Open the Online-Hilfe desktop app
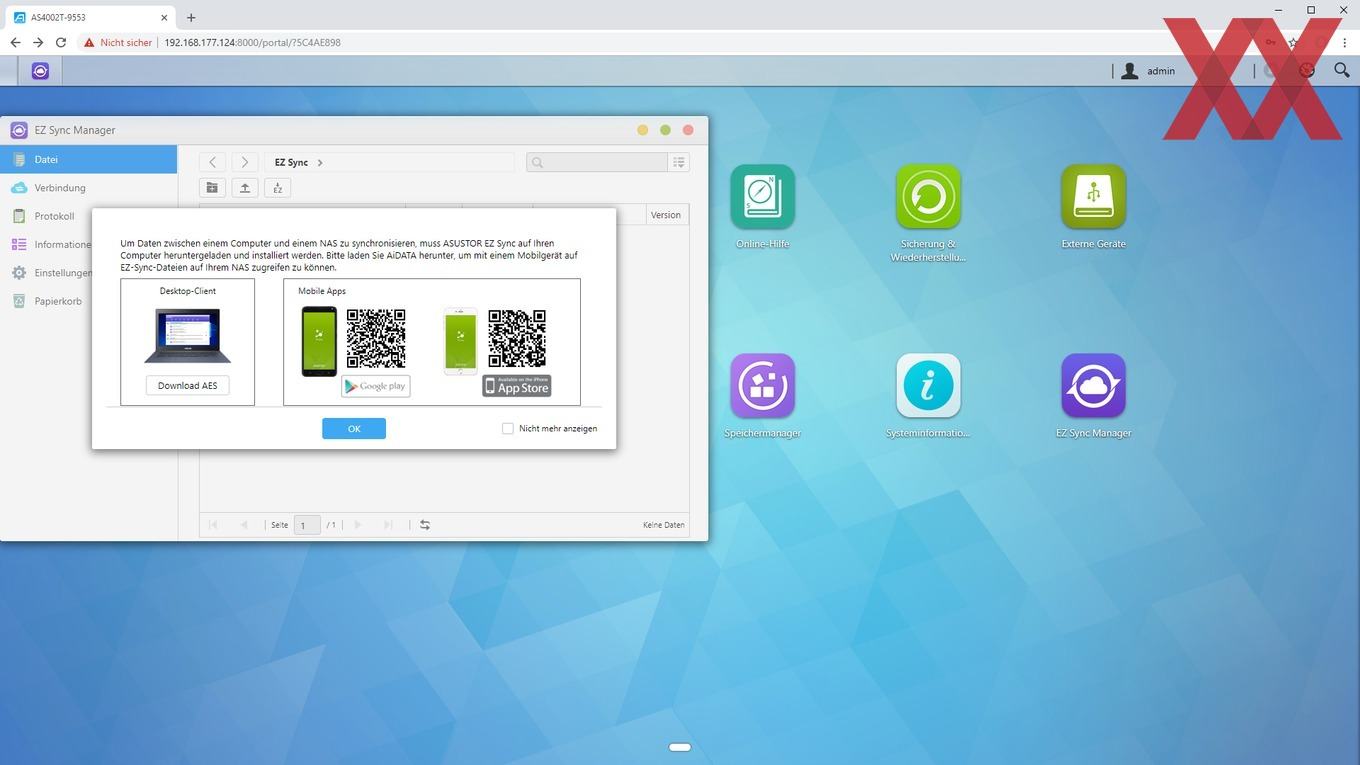Image resolution: width=1360 pixels, height=765 pixels. pos(762,198)
